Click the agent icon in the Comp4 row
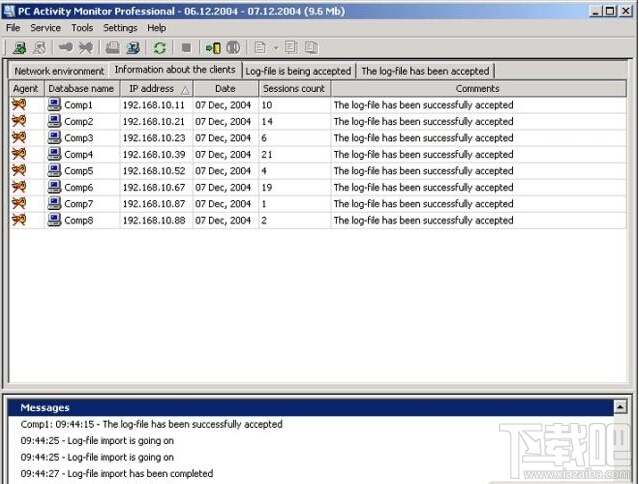The image size is (639, 484). tap(19, 154)
